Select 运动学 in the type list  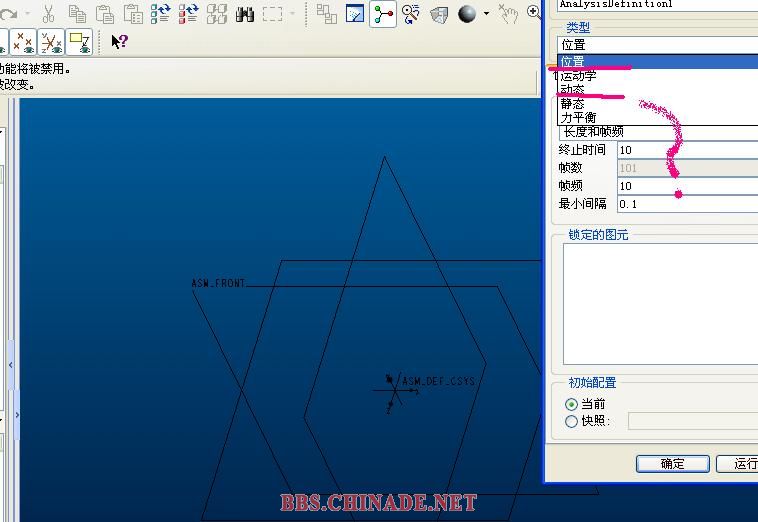point(657,75)
